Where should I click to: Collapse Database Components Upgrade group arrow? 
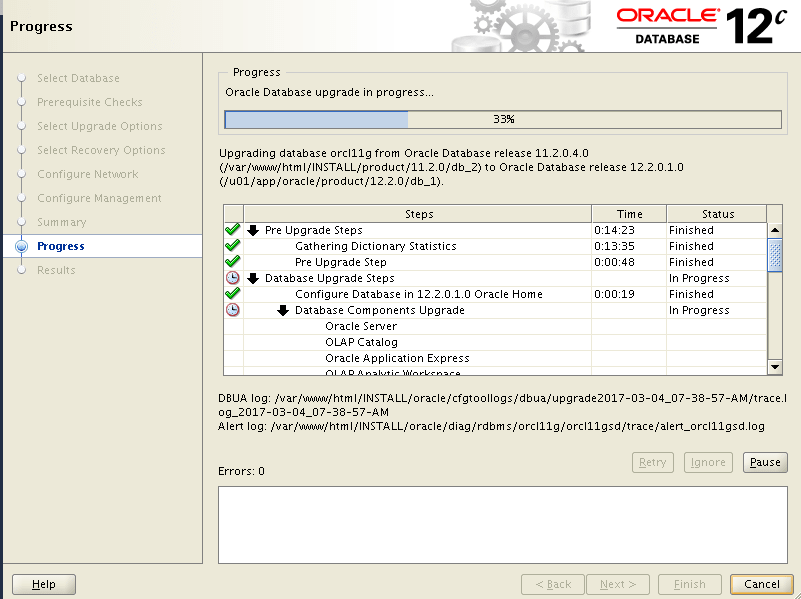click(x=283, y=310)
